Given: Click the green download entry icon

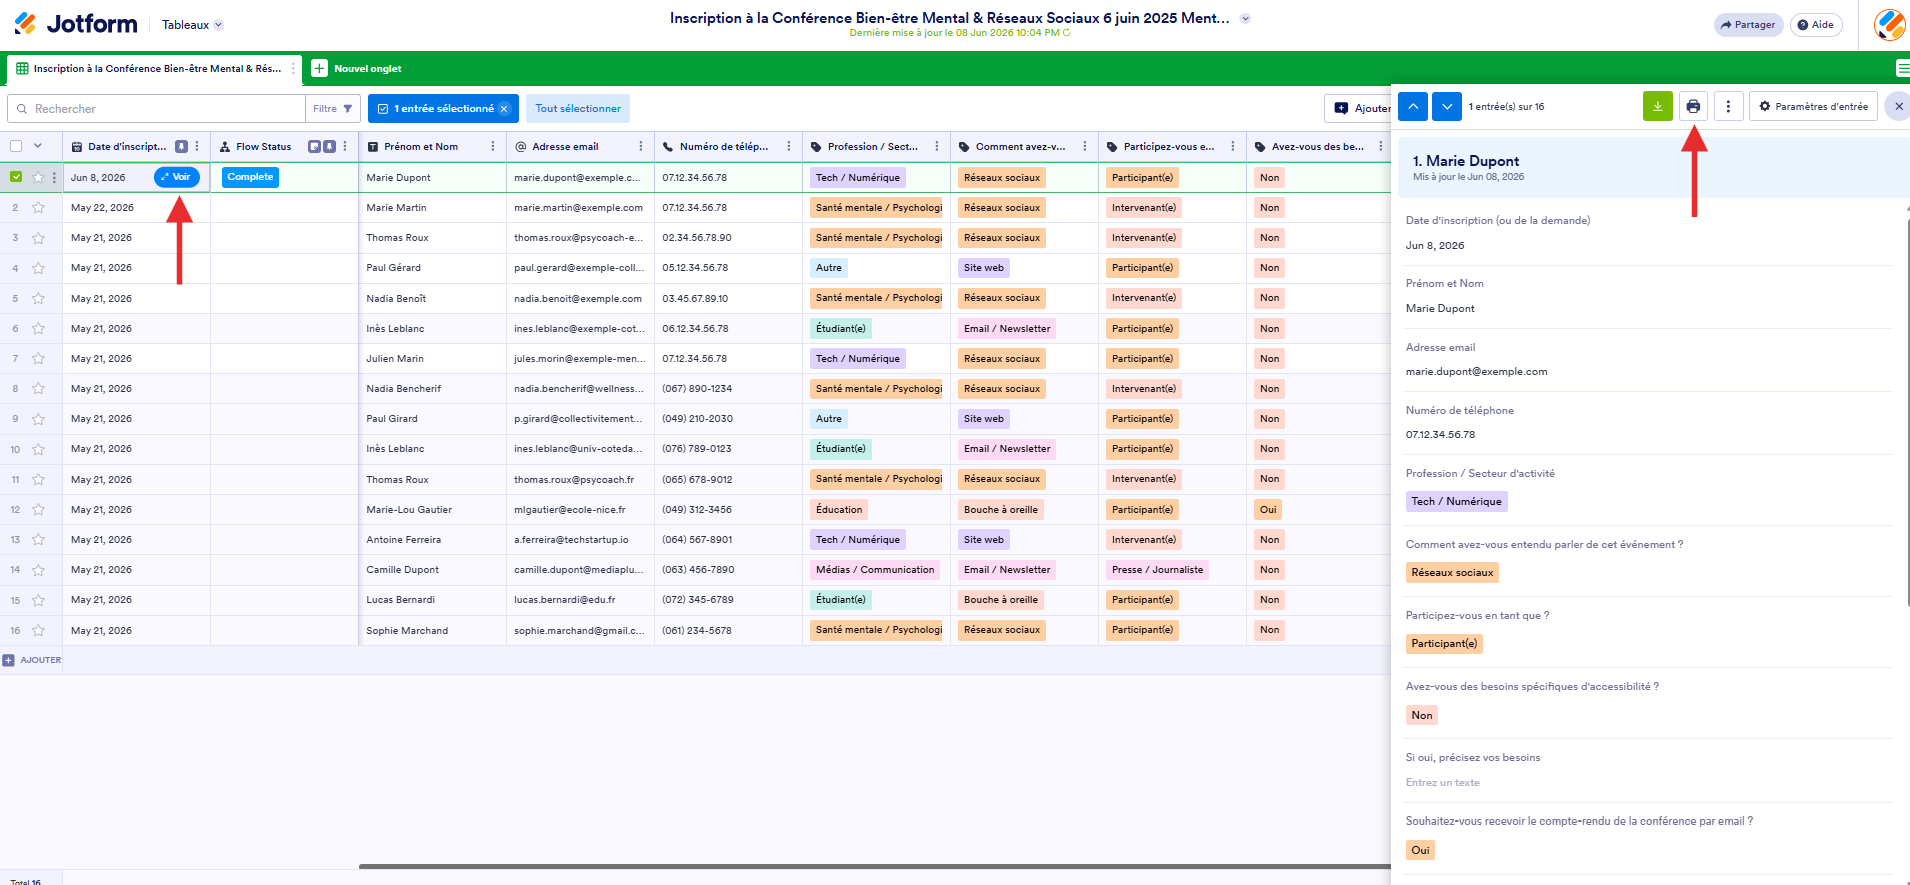Looking at the screenshot, I should point(1657,106).
